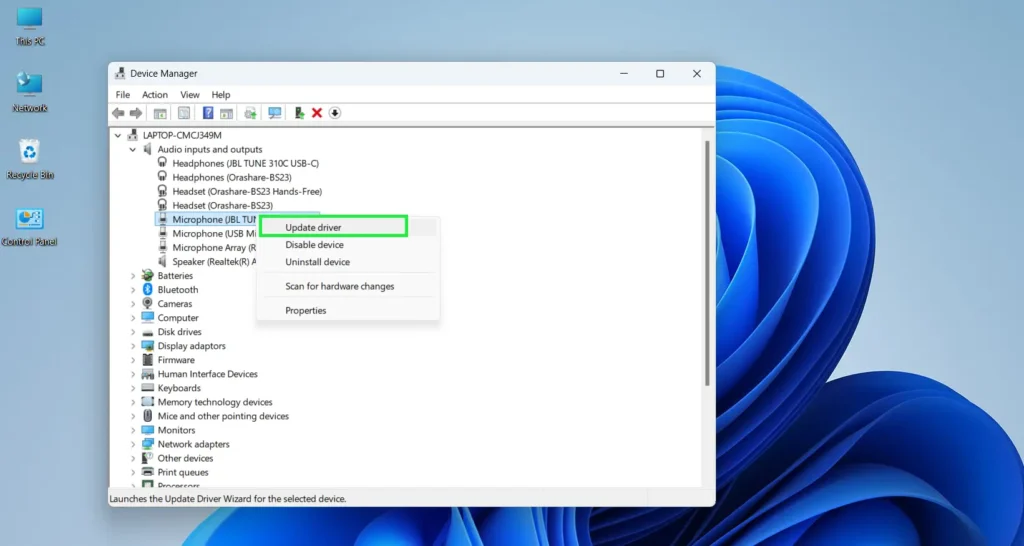
Task: Click the Keyboards category icon
Action: coord(148,388)
